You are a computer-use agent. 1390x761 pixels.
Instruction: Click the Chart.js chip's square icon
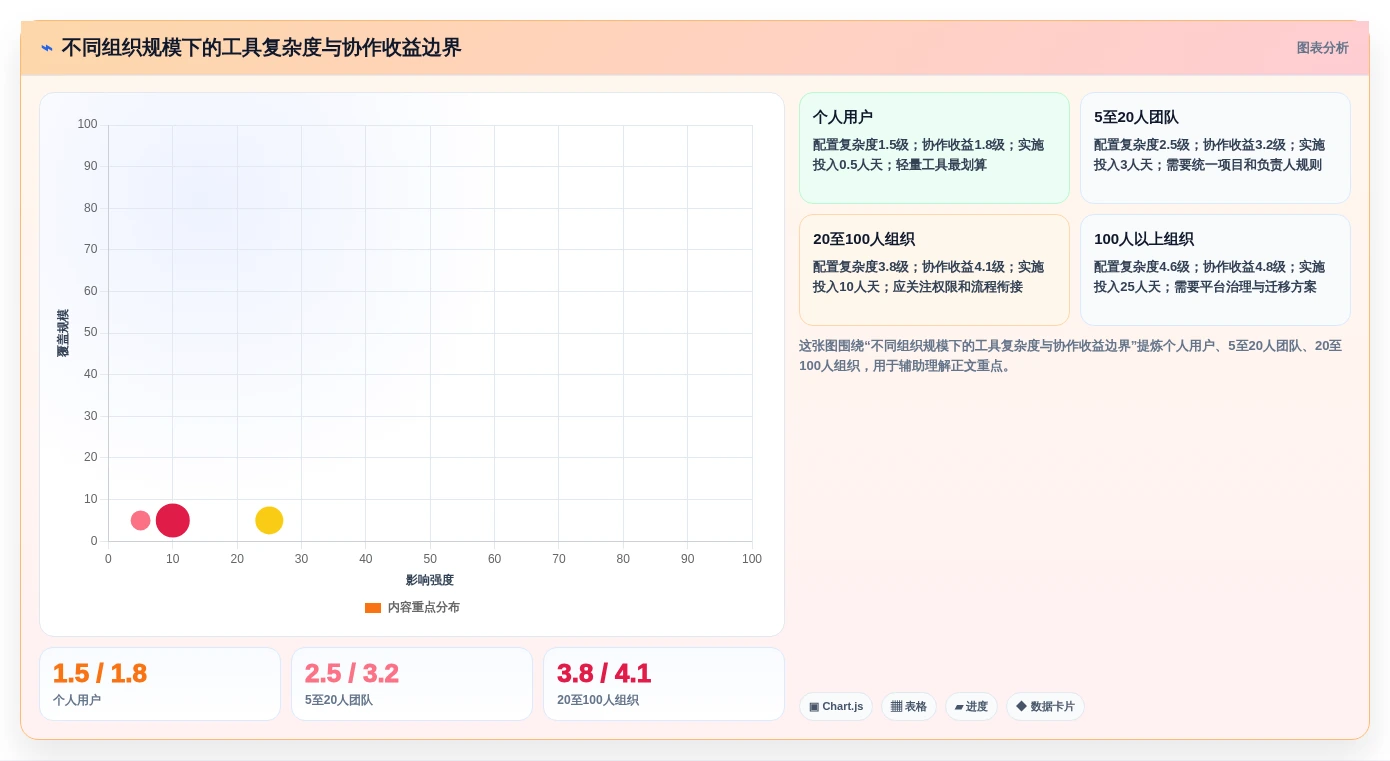click(814, 706)
